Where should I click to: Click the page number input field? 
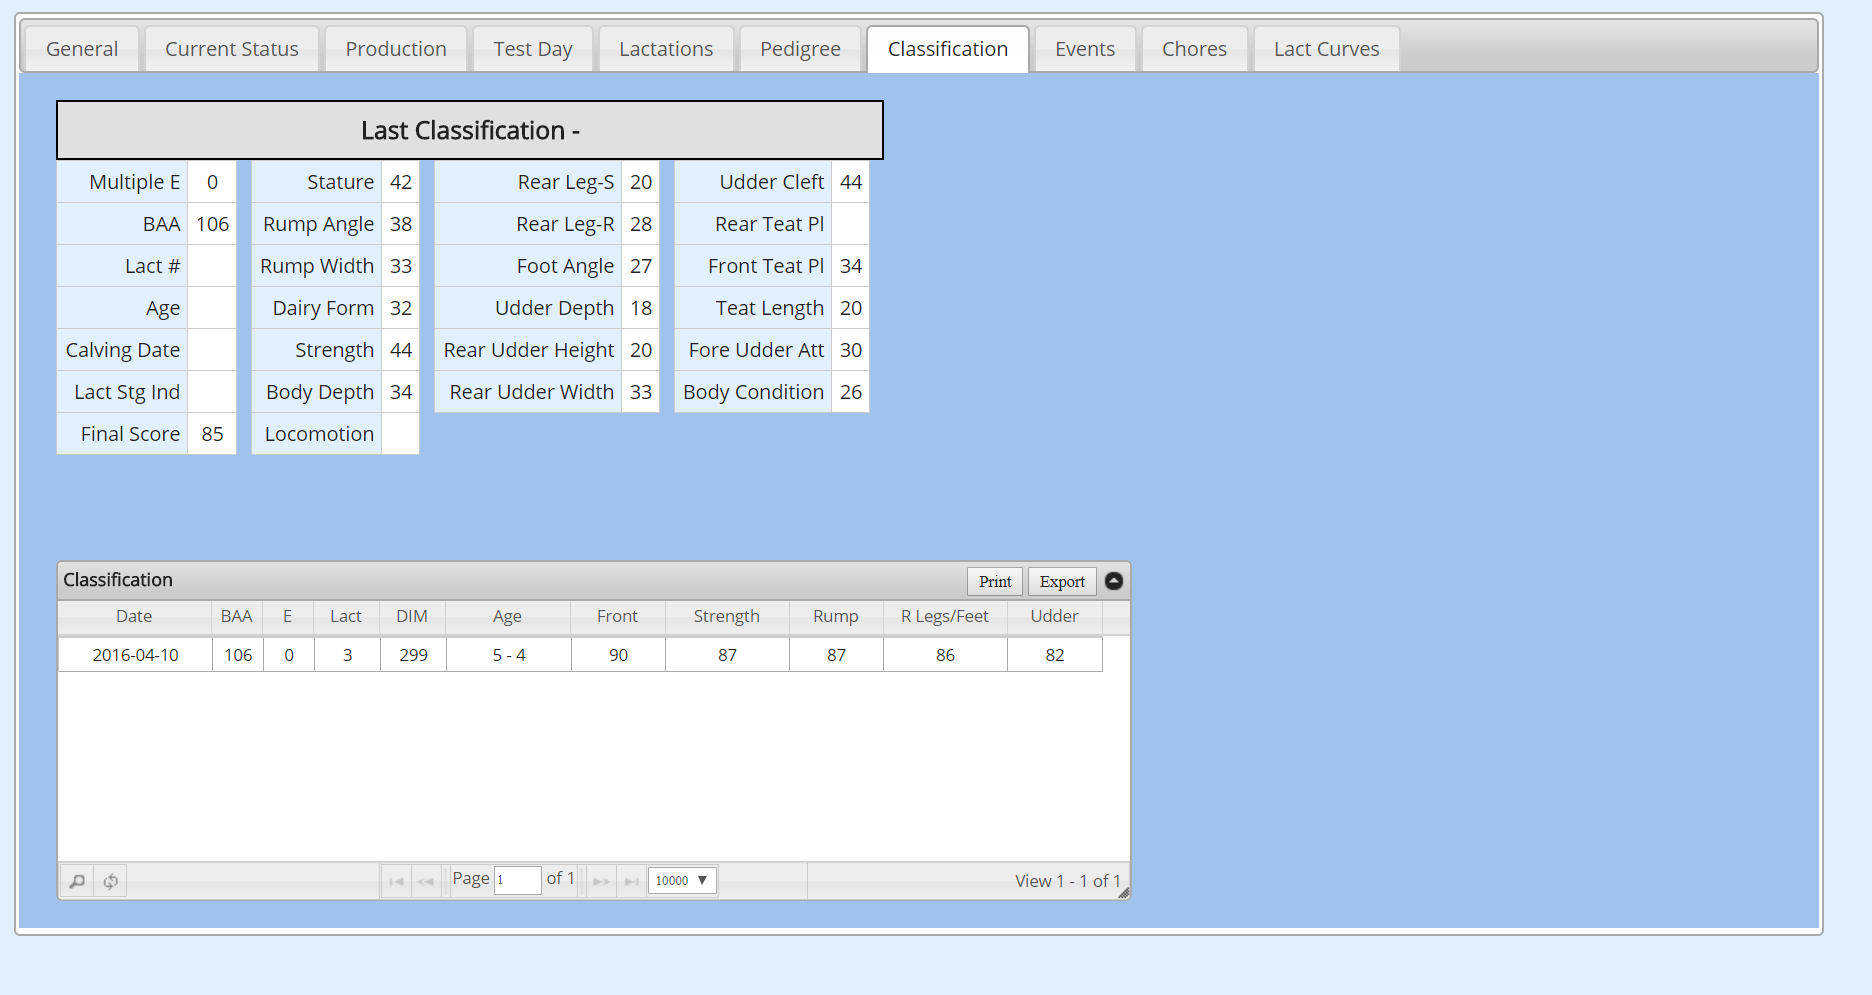518,880
